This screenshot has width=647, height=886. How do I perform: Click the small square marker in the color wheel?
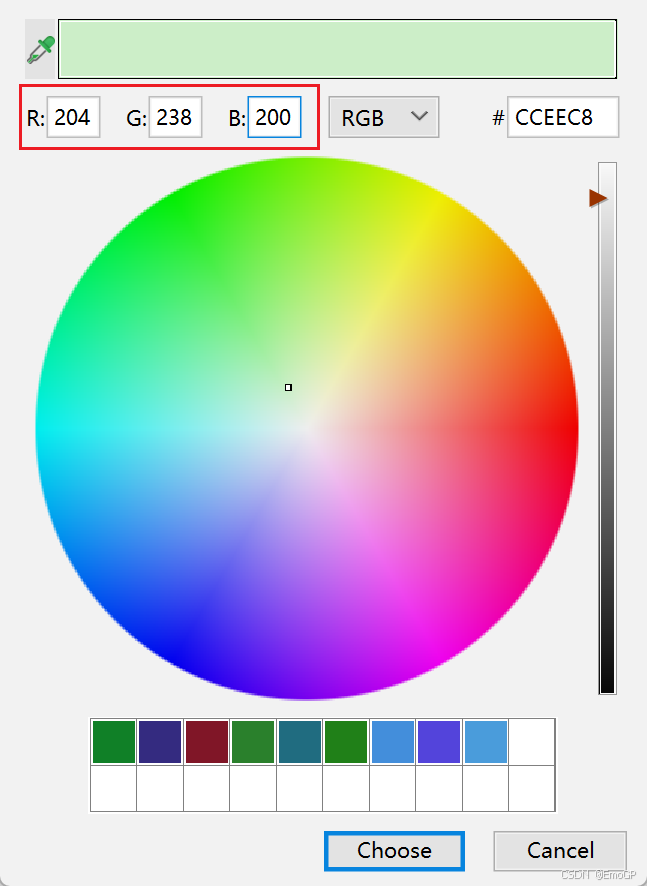pyautogui.click(x=288, y=388)
